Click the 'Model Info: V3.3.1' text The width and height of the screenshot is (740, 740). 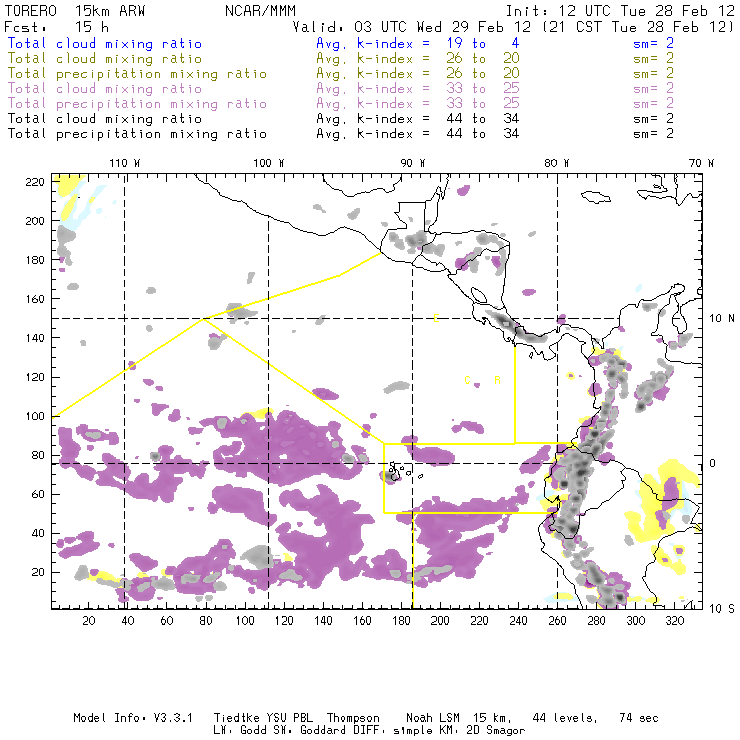[133, 718]
